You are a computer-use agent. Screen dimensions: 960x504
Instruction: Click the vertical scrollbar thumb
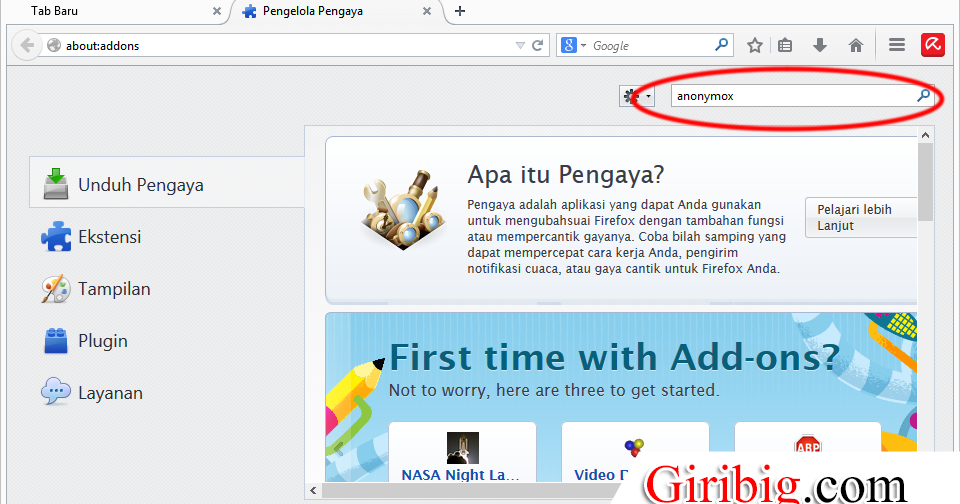925,182
